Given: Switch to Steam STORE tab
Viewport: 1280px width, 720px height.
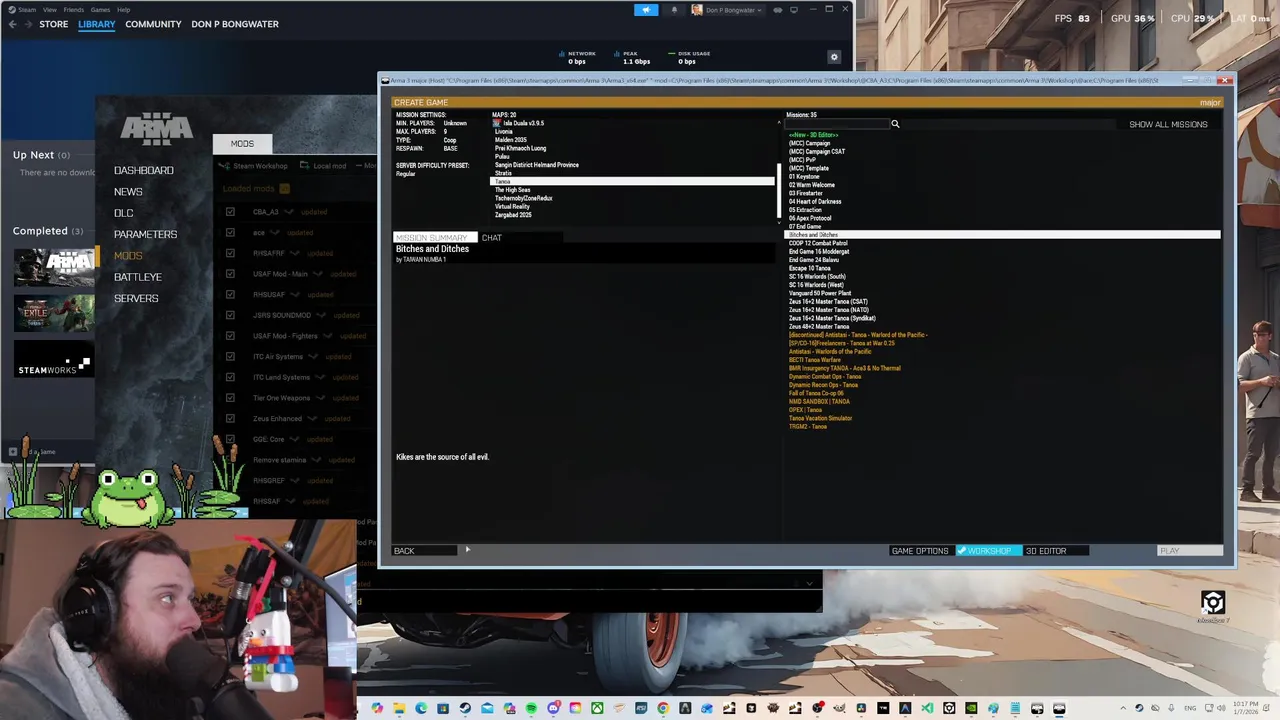Looking at the screenshot, I should pyautogui.click(x=53, y=24).
